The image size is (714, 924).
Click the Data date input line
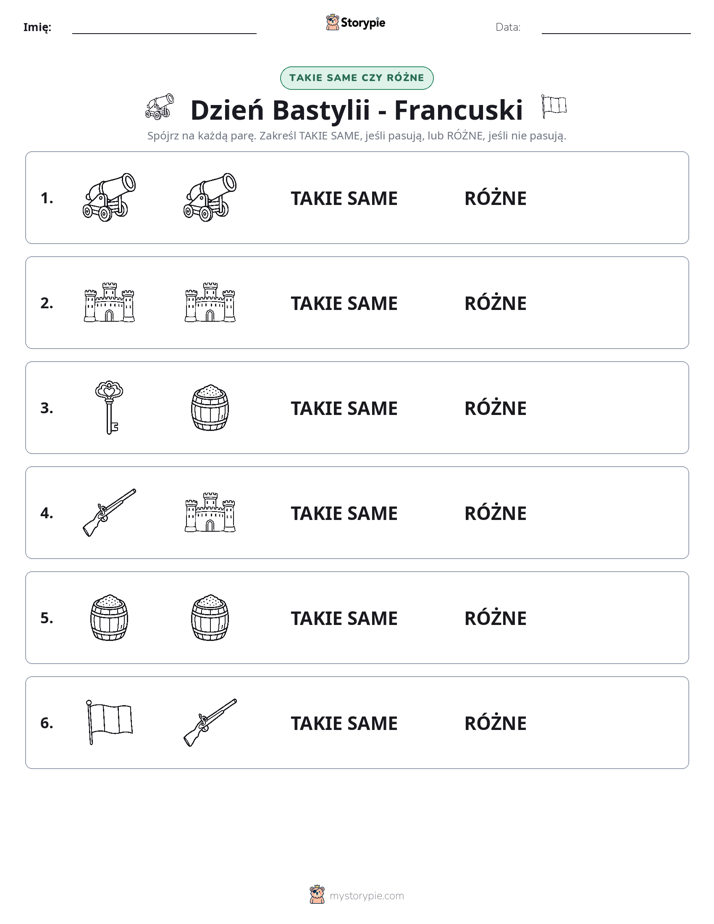click(616, 28)
